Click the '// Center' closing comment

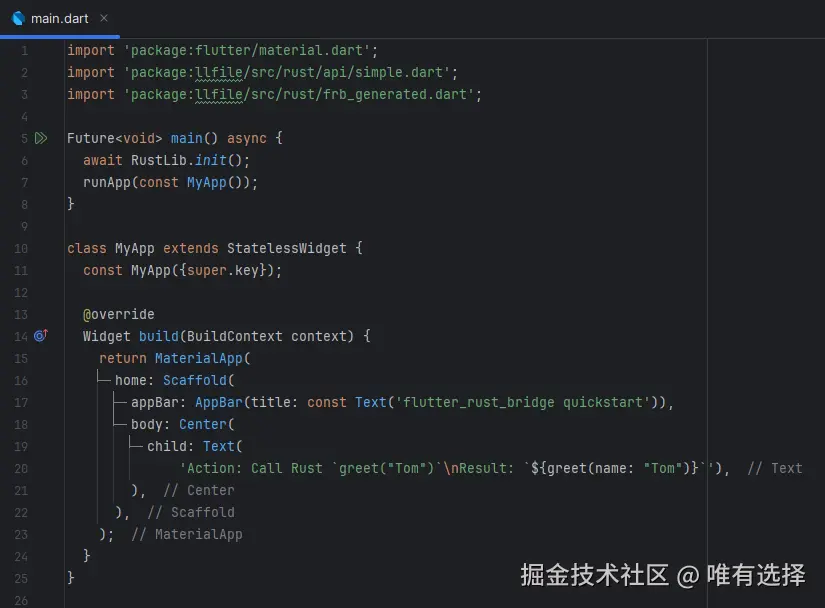[x=199, y=490]
